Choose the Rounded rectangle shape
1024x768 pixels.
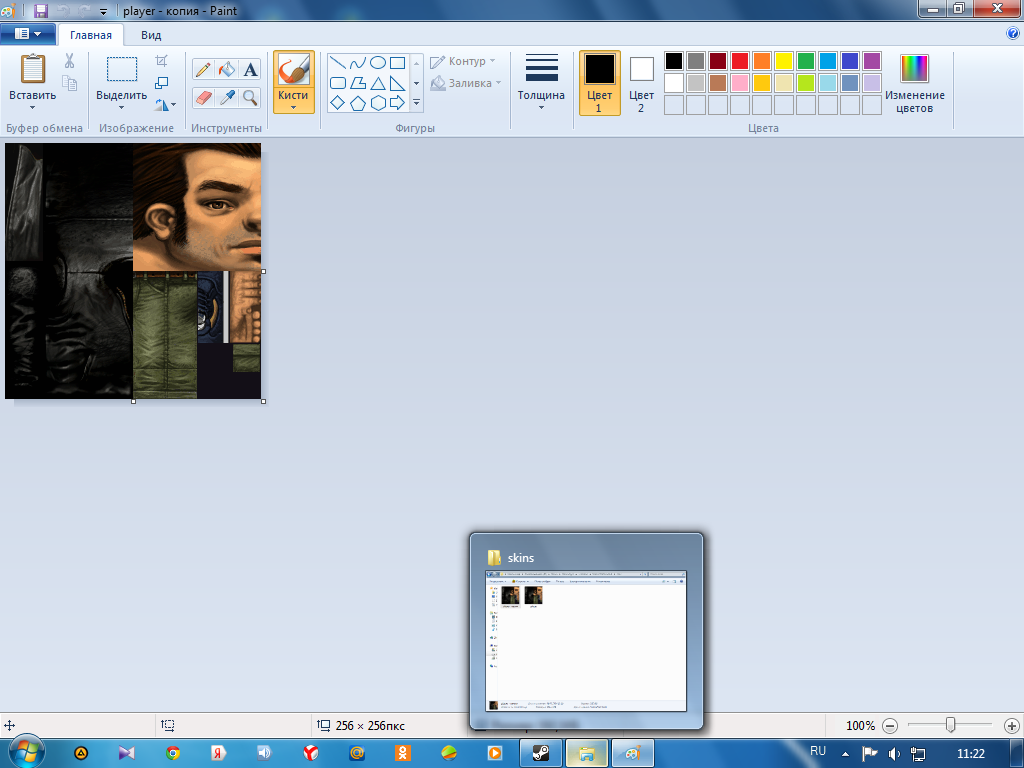338,83
